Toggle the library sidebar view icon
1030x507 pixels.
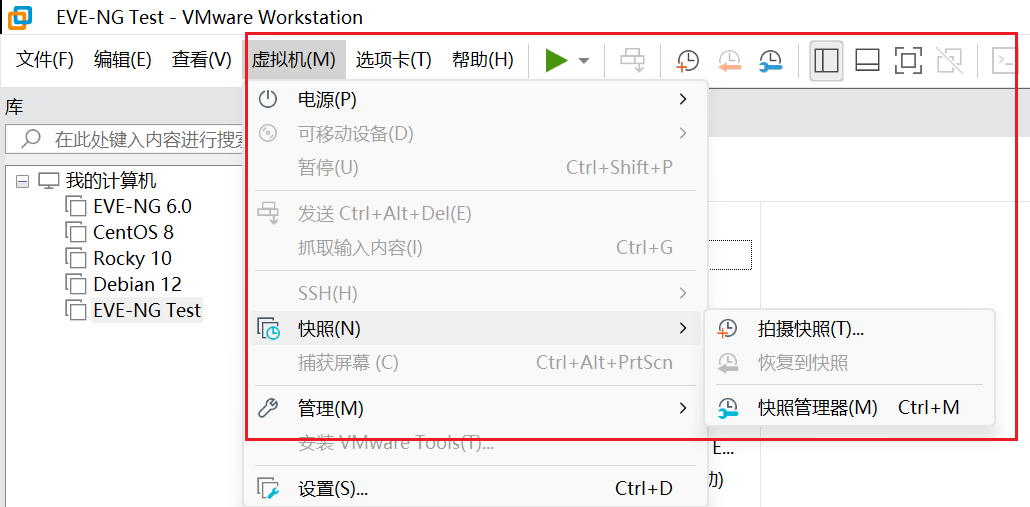826,60
